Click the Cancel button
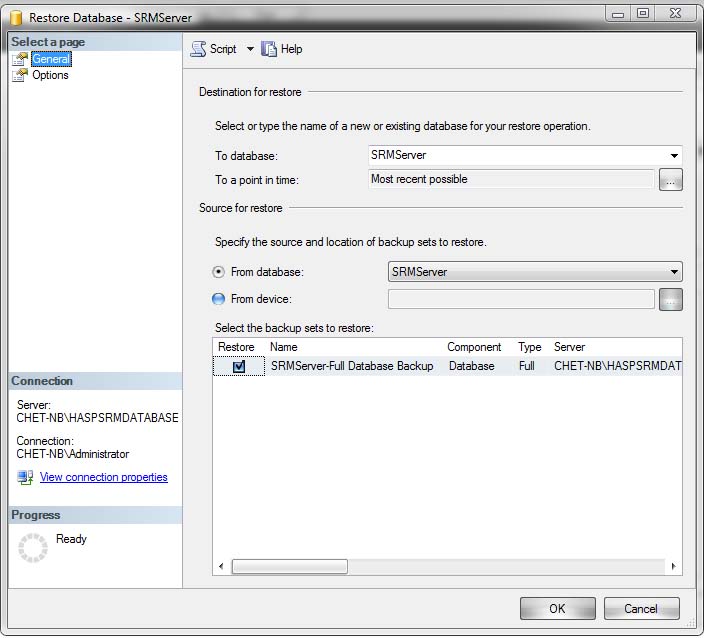The width and height of the screenshot is (704, 638). (641, 609)
